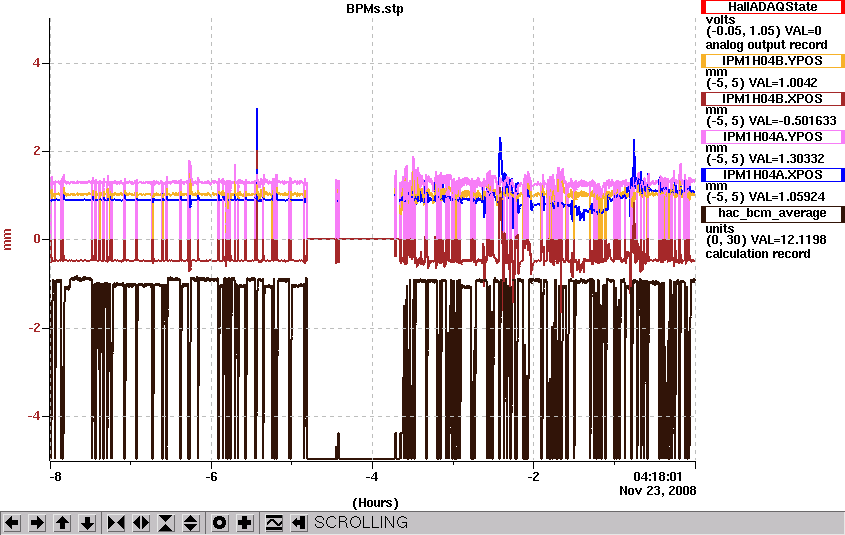Click the -8 hours tick label

point(55,477)
